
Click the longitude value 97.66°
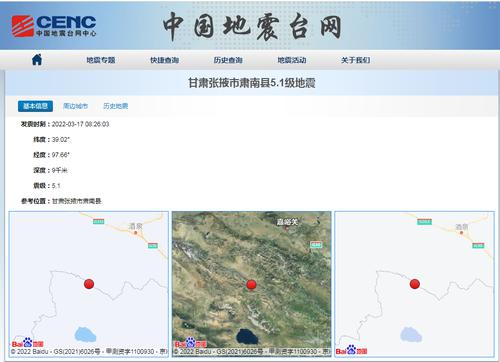coord(61,155)
